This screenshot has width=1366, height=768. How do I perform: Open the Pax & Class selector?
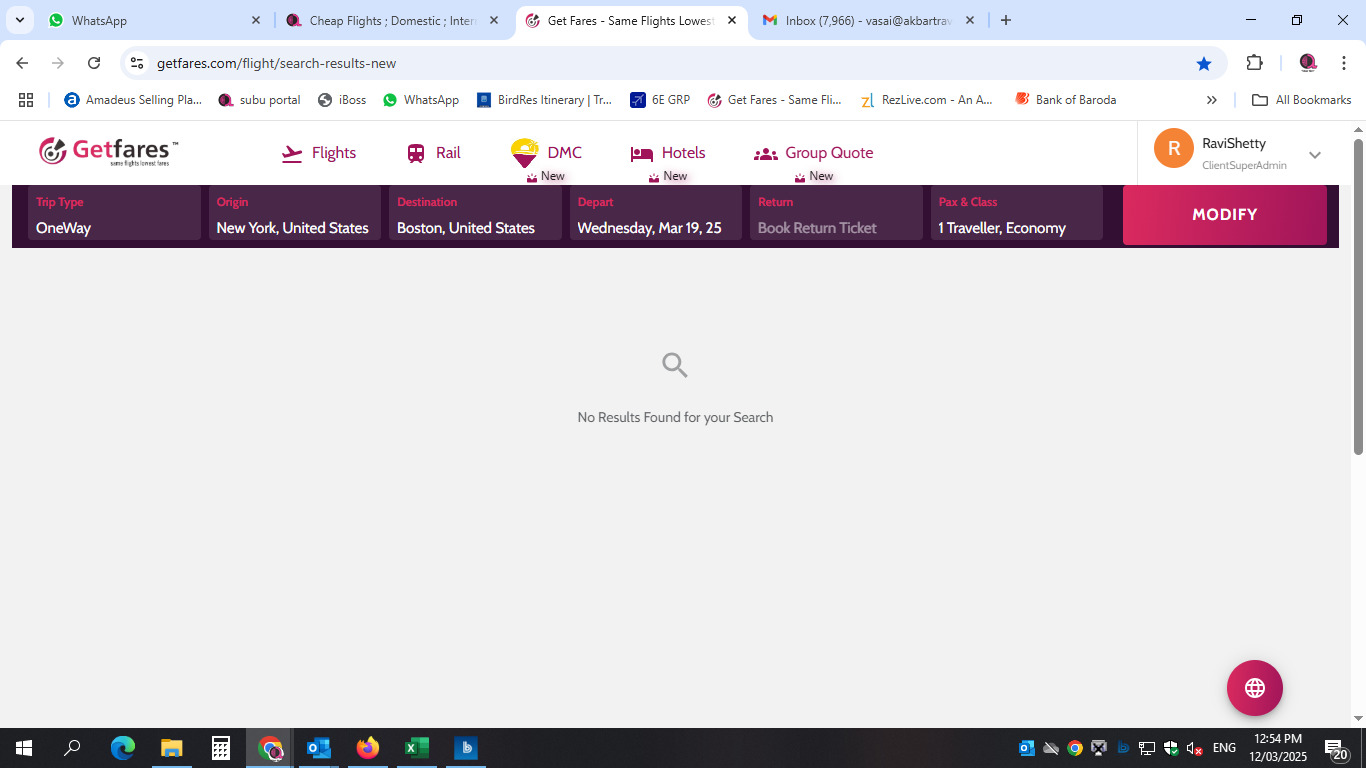coord(1016,215)
